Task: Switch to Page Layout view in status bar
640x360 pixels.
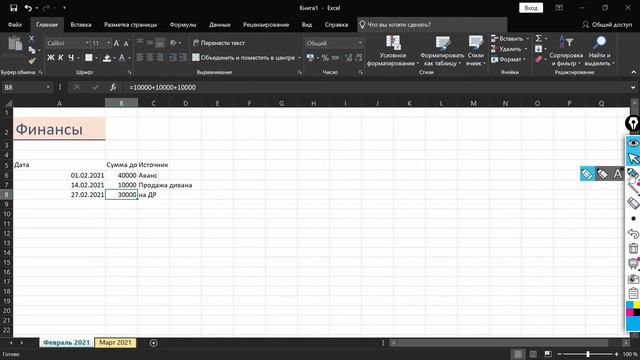Action: [x=533, y=354]
